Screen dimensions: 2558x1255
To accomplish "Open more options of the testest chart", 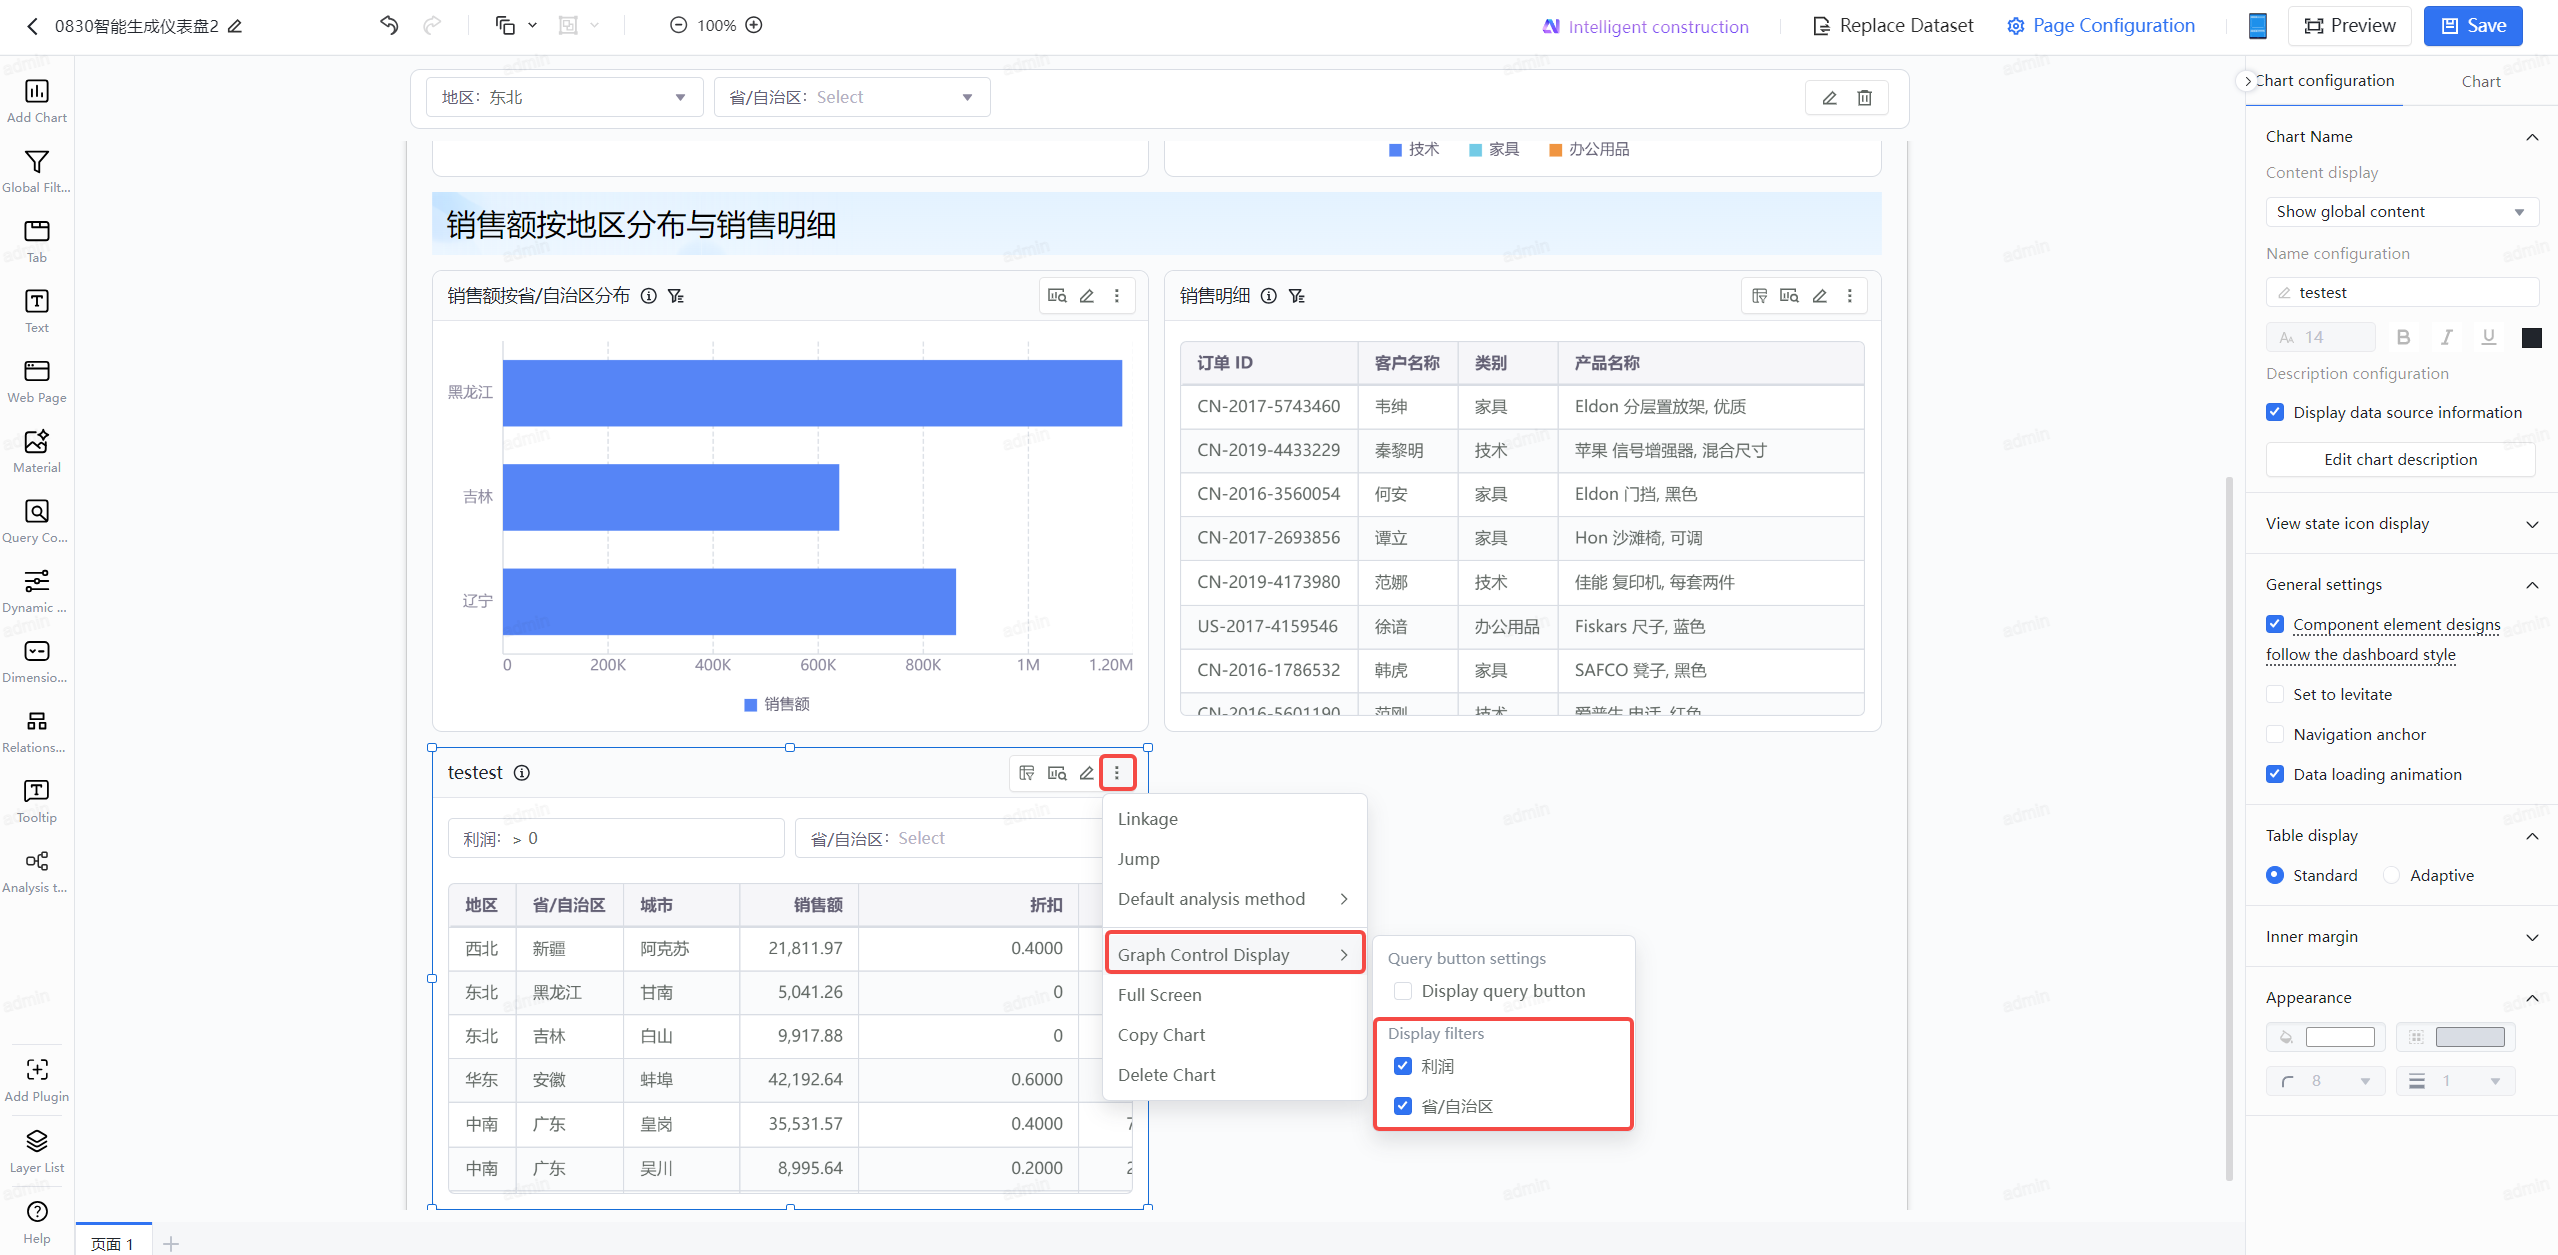I will click(1117, 773).
